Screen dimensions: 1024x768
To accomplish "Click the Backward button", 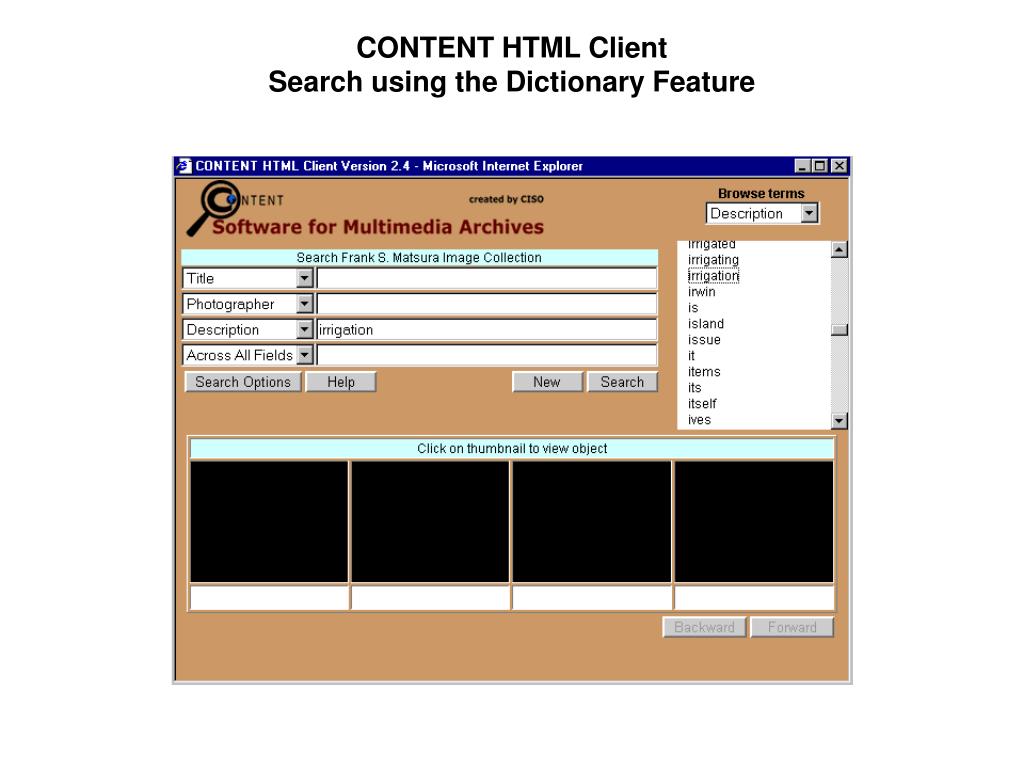I will pyautogui.click(x=704, y=627).
